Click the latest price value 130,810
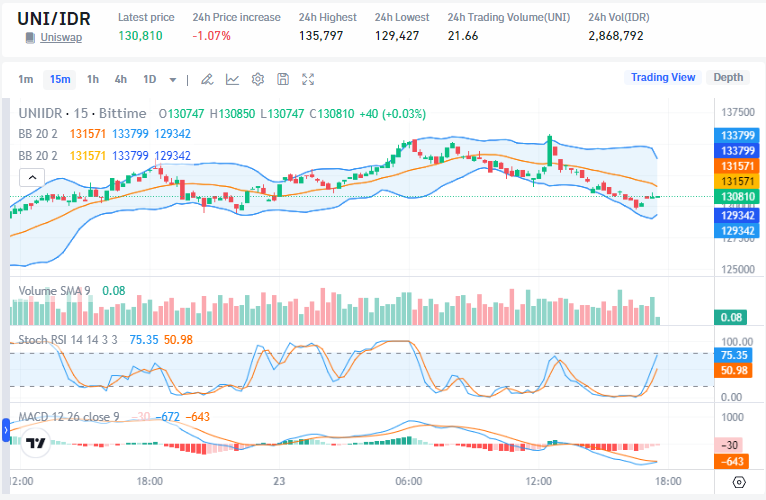The width and height of the screenshot is (766, 500). tap(140, 36)
